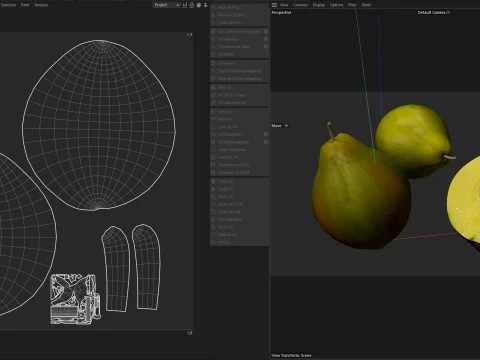Select the large round UV island
This screenshot has width=480, height=360.
[99, 125]
